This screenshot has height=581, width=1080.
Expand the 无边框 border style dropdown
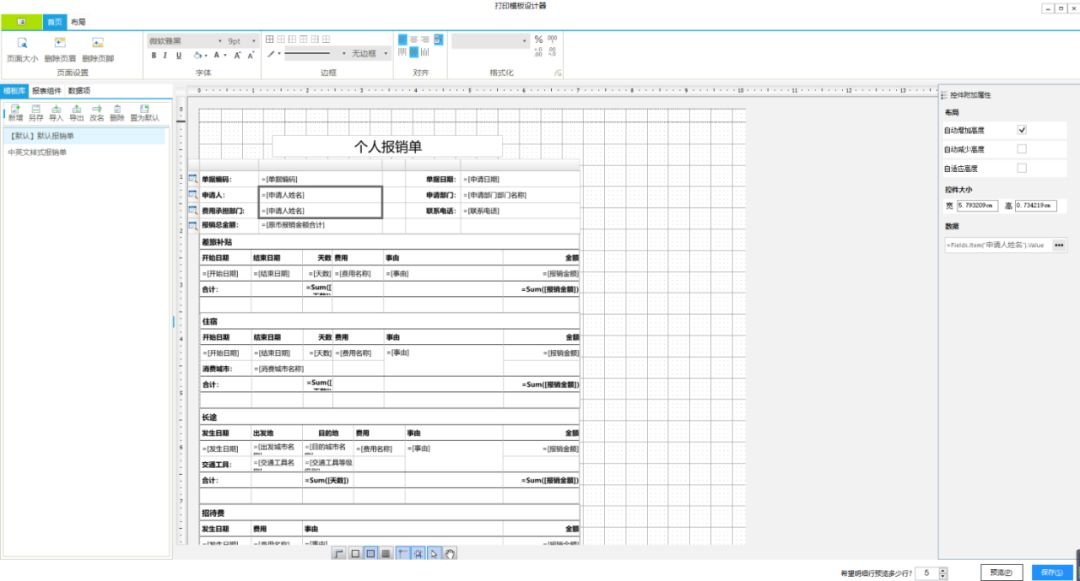366,54
